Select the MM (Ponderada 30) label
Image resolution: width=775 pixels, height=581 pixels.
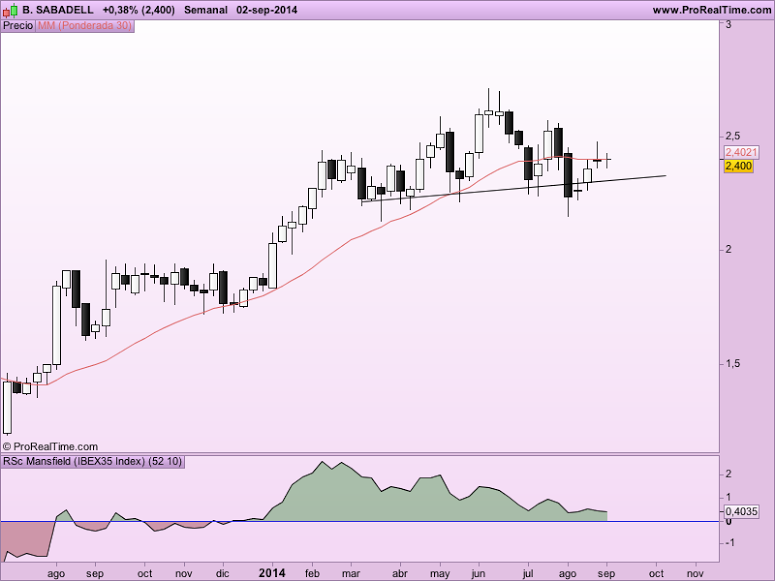(x=85, y=25)
